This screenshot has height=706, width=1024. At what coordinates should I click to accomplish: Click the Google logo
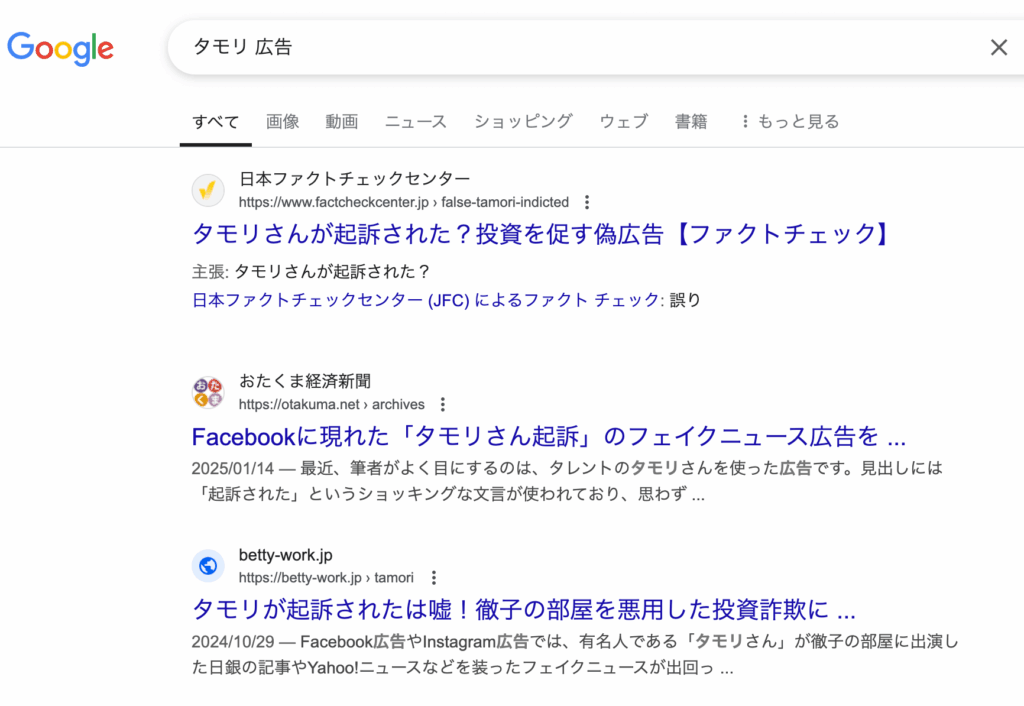pyautogui.click(x=61, y=48)
